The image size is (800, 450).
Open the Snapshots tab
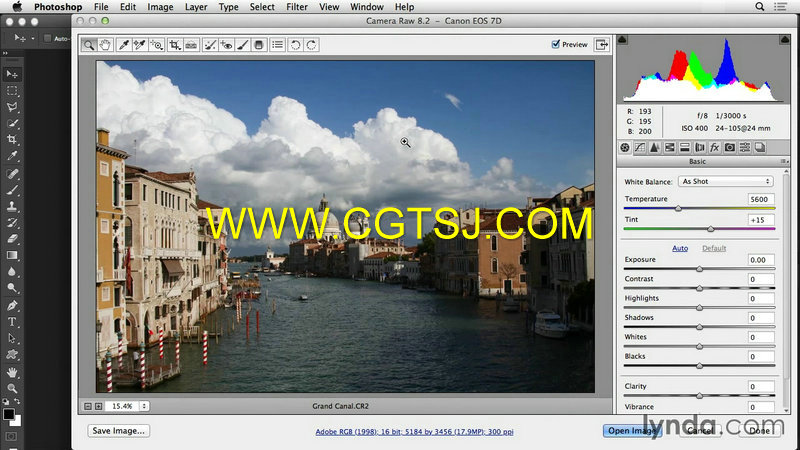click(x=760, y=147)
